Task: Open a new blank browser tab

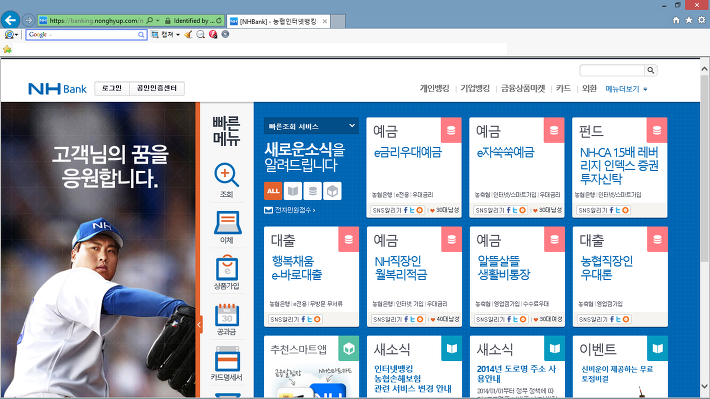Action: coord(338,21)
